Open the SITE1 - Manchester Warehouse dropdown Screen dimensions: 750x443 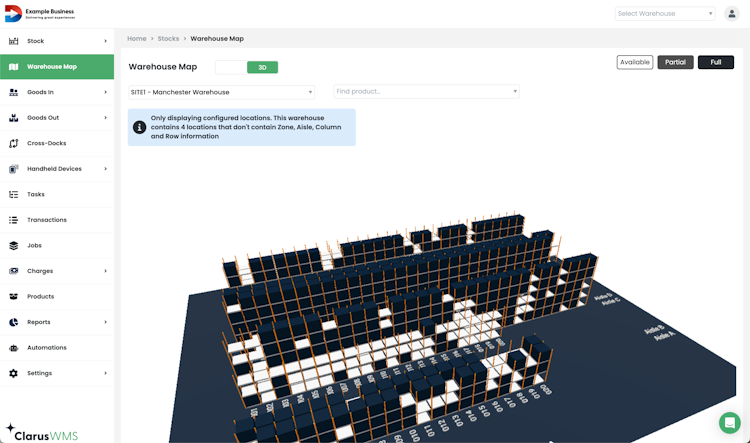[221, 92]
